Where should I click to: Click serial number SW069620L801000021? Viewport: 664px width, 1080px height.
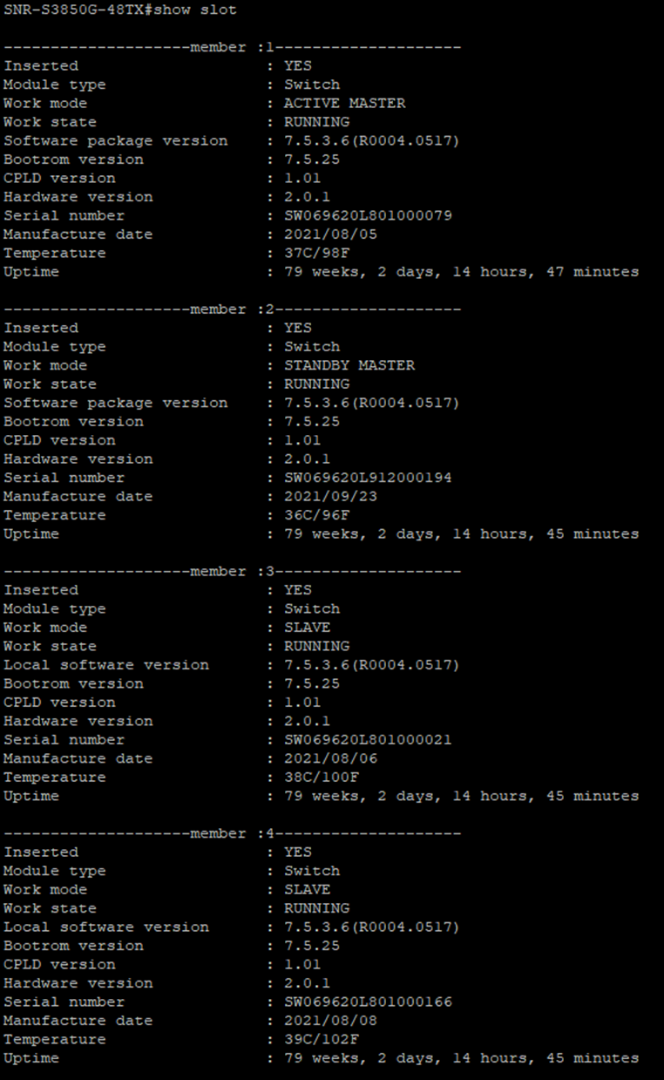click(x=368, y=740)
